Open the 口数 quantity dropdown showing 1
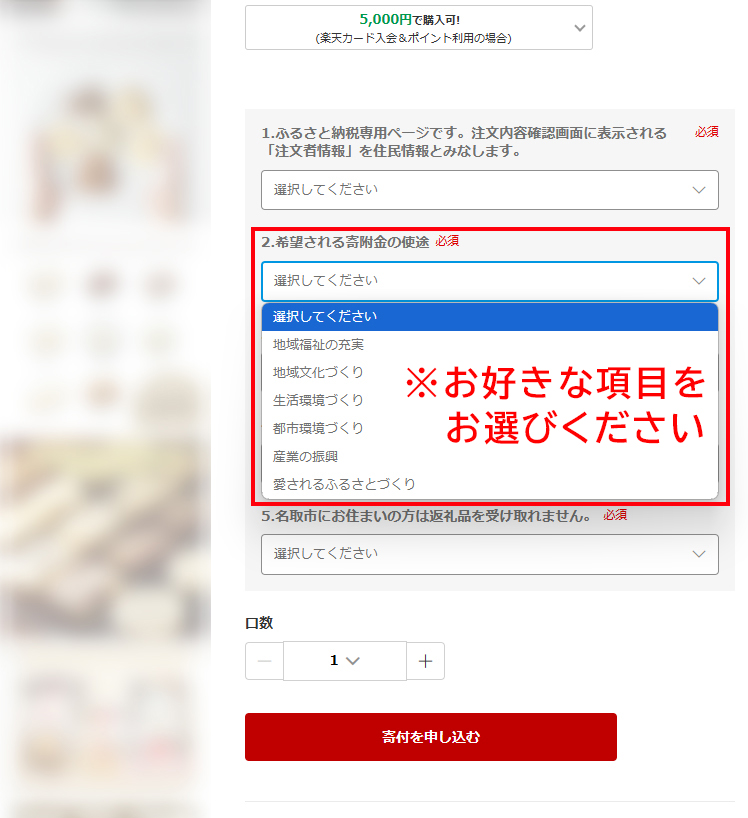The image size is (748, 818). tap(345, 661)
